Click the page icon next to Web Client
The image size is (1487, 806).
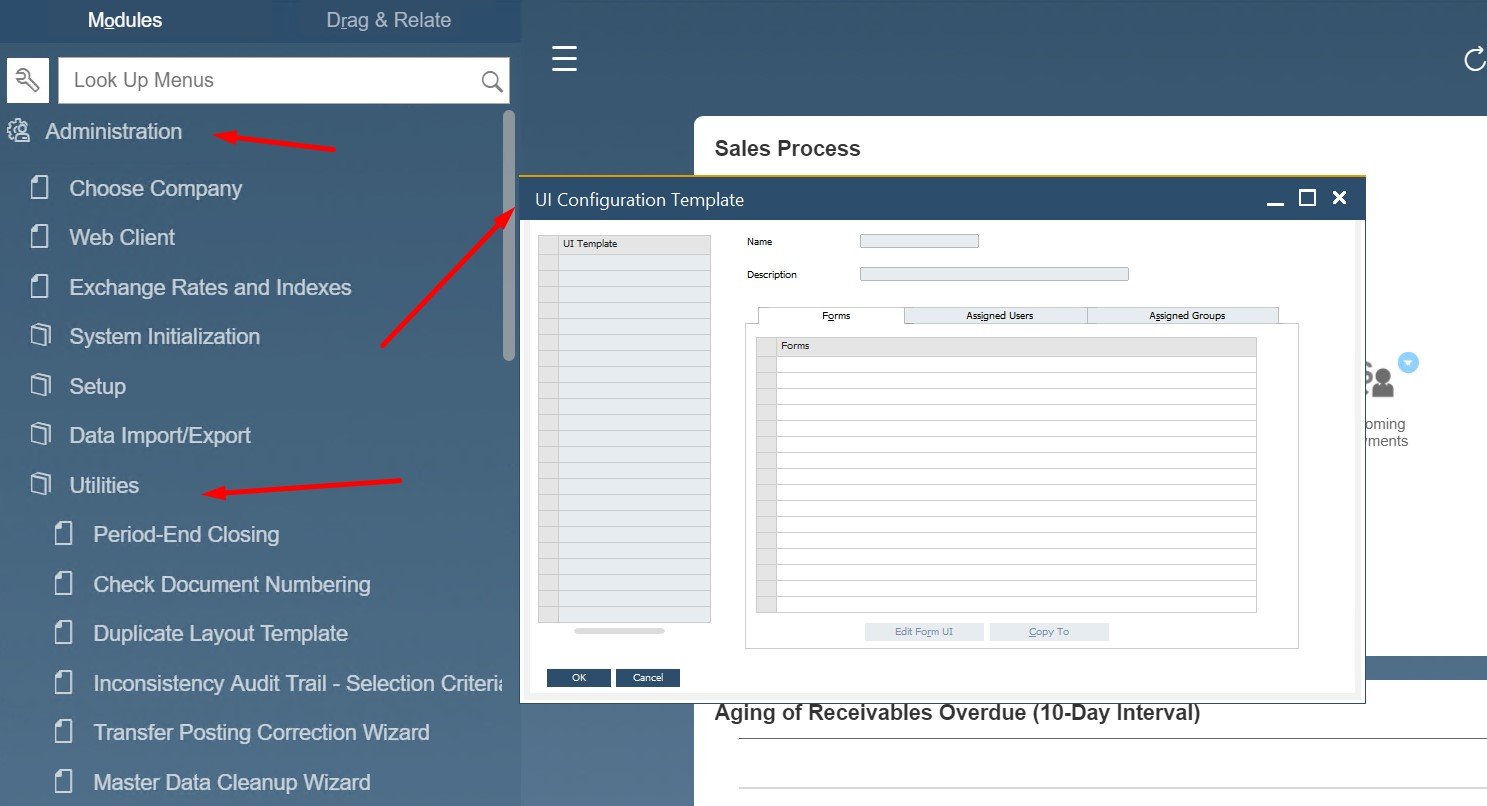click(40, 237)
